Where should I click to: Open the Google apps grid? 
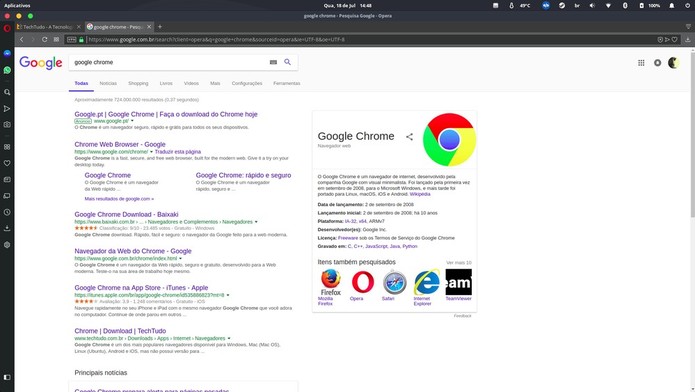pyautogui.click(x=641, y=63)
